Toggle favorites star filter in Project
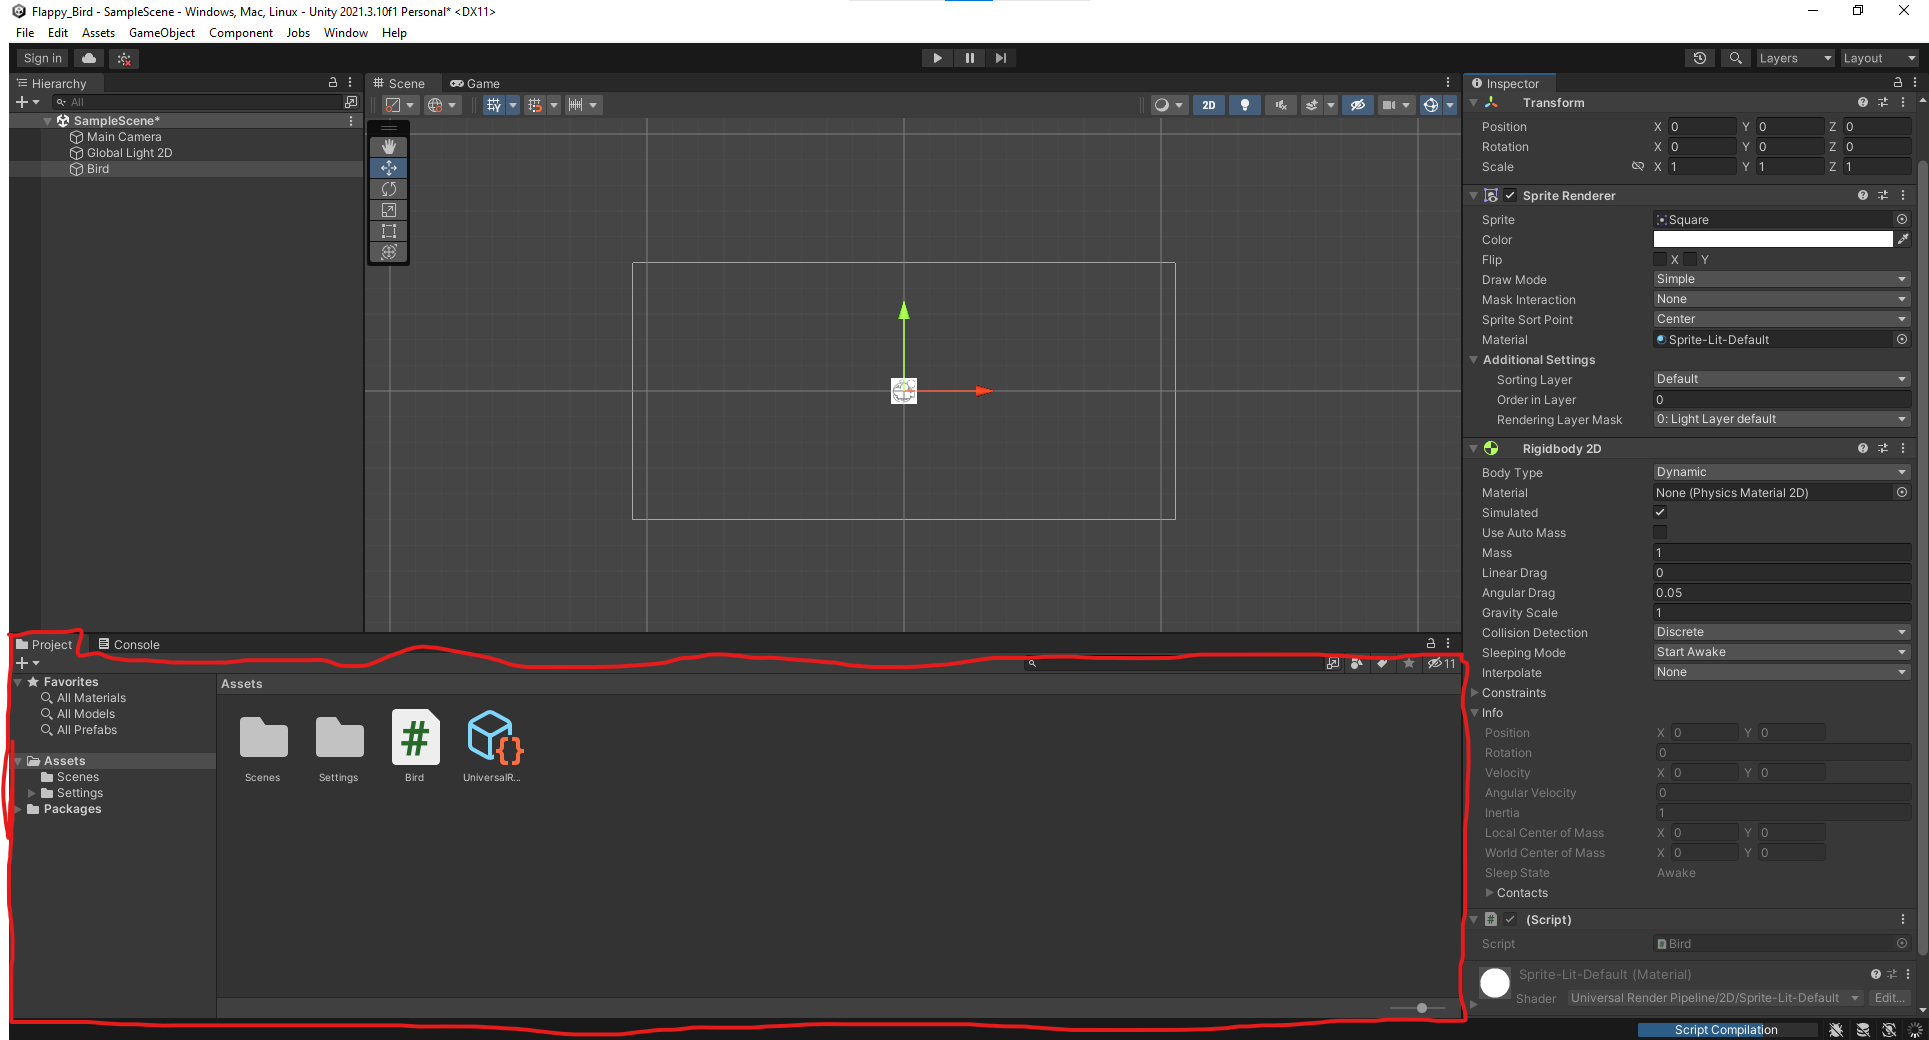 tap(1409, 663)
